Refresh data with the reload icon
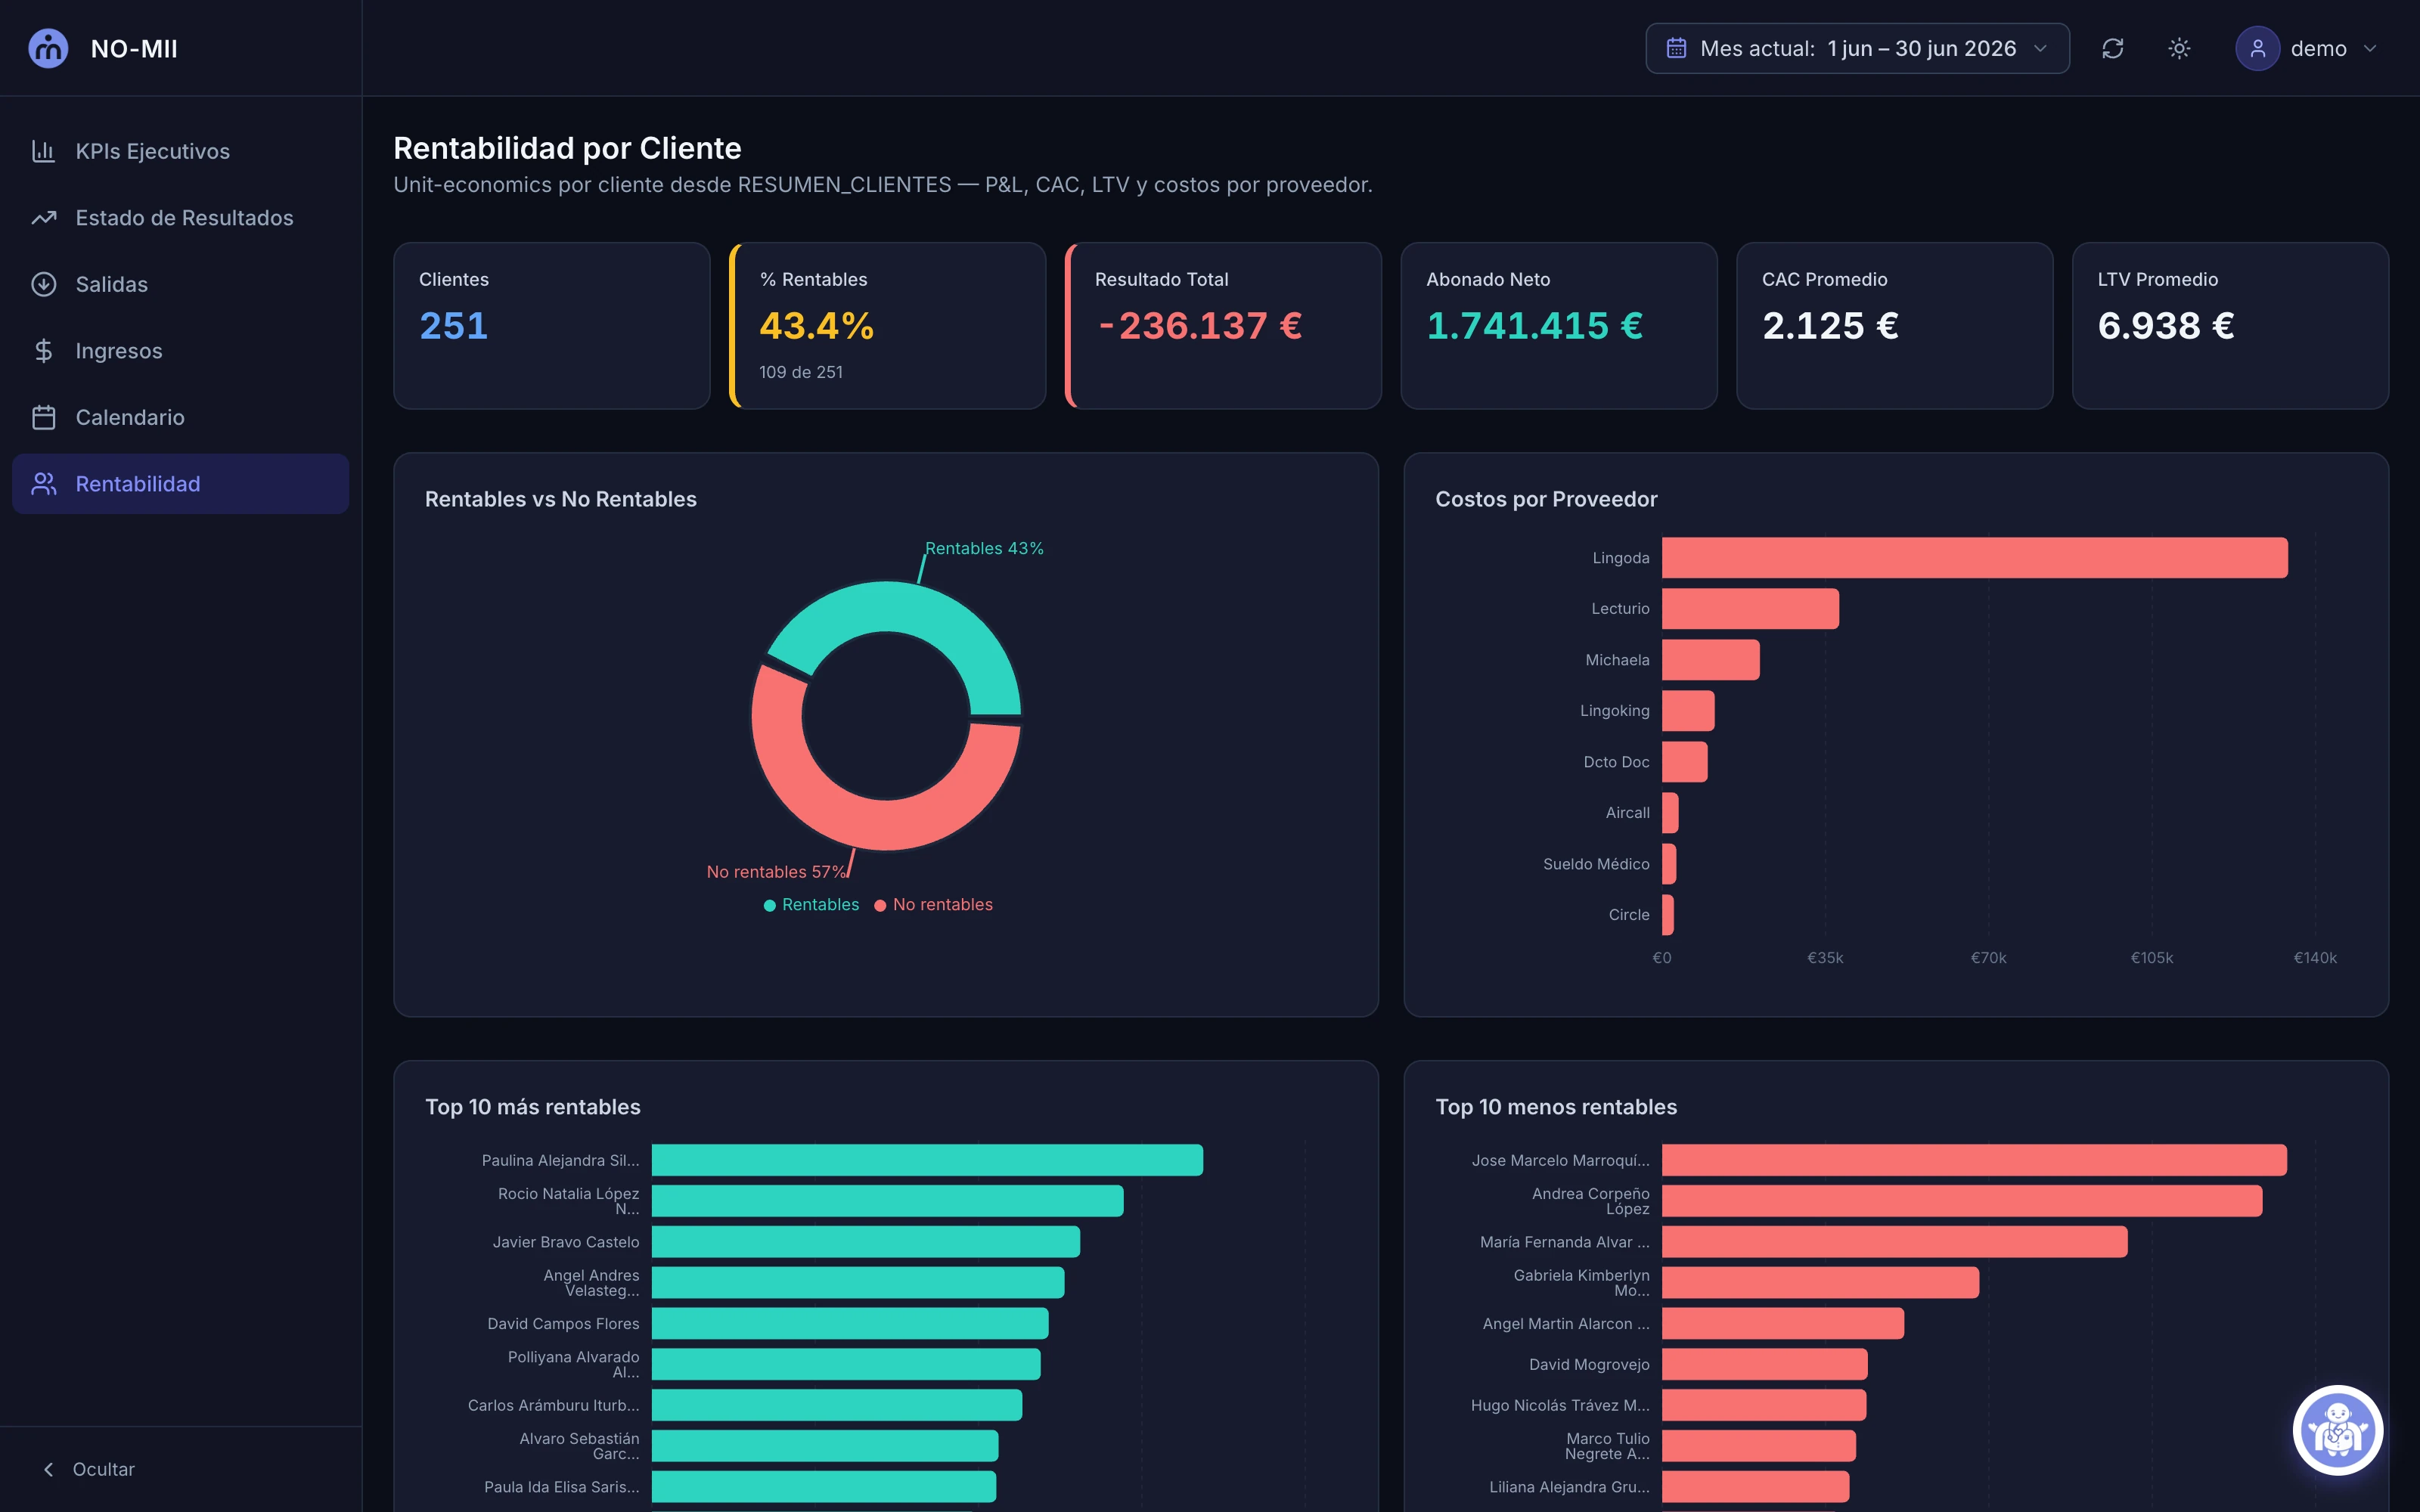2420x1512 pixels. [2112, 48]
